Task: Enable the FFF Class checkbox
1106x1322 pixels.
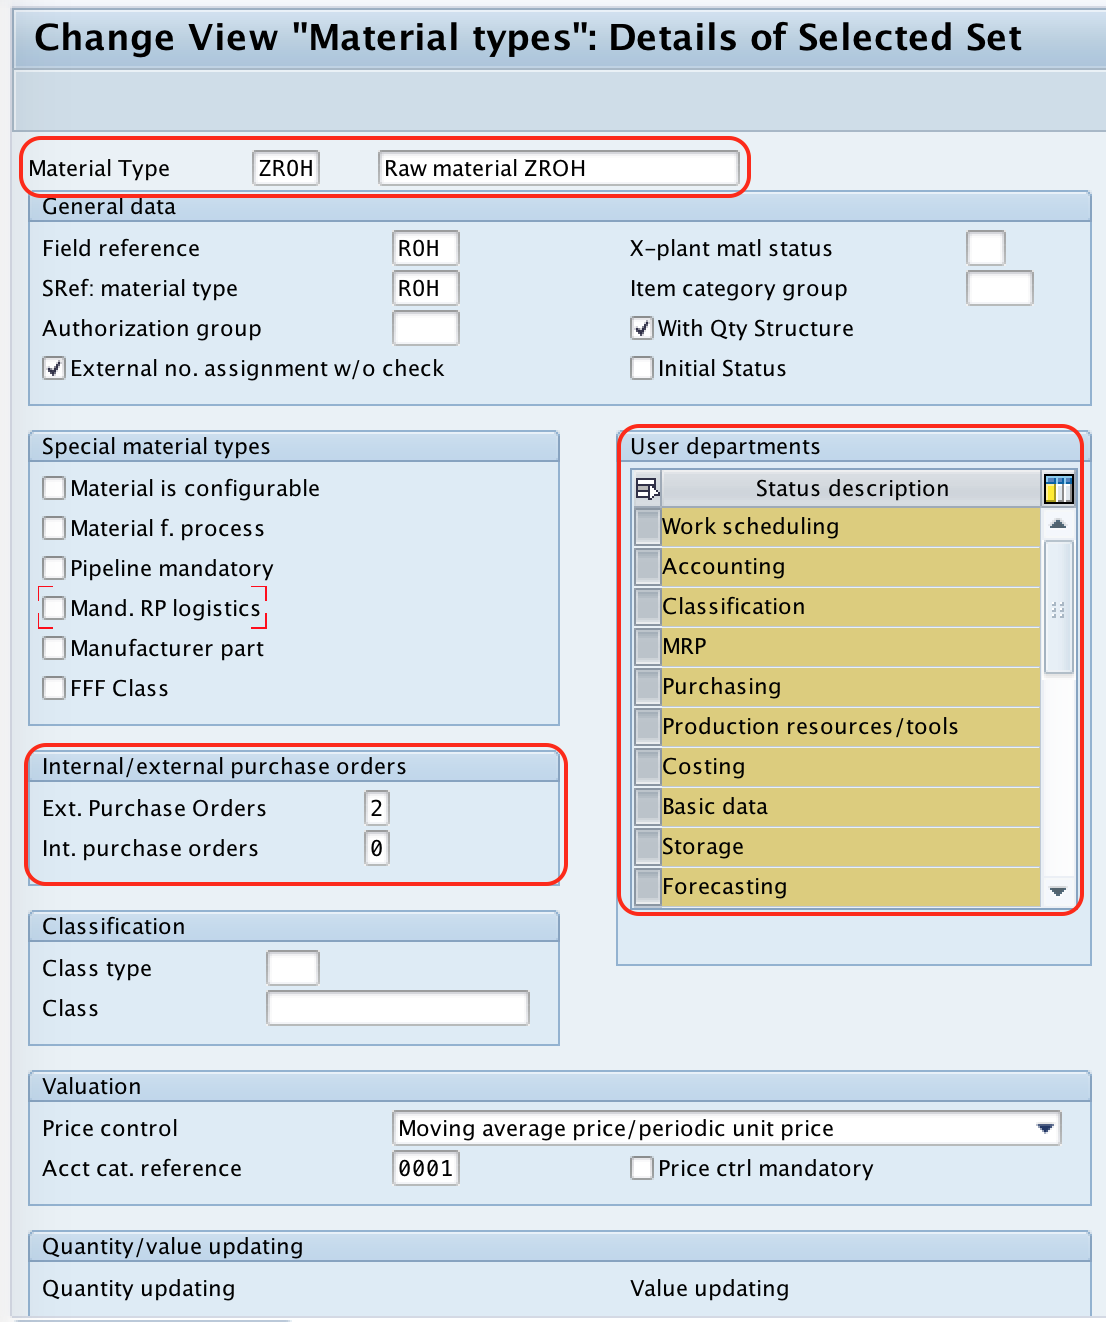Action: coord(53,687)
